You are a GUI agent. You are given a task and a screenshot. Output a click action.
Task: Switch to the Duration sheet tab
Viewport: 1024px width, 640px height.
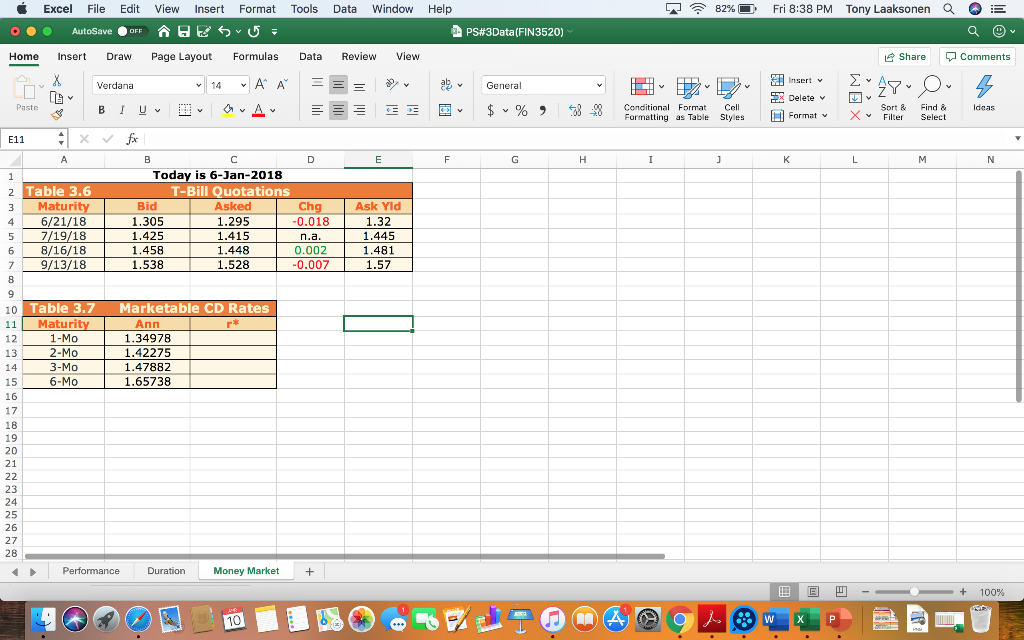pyautogui.click(x=166, y=570)
